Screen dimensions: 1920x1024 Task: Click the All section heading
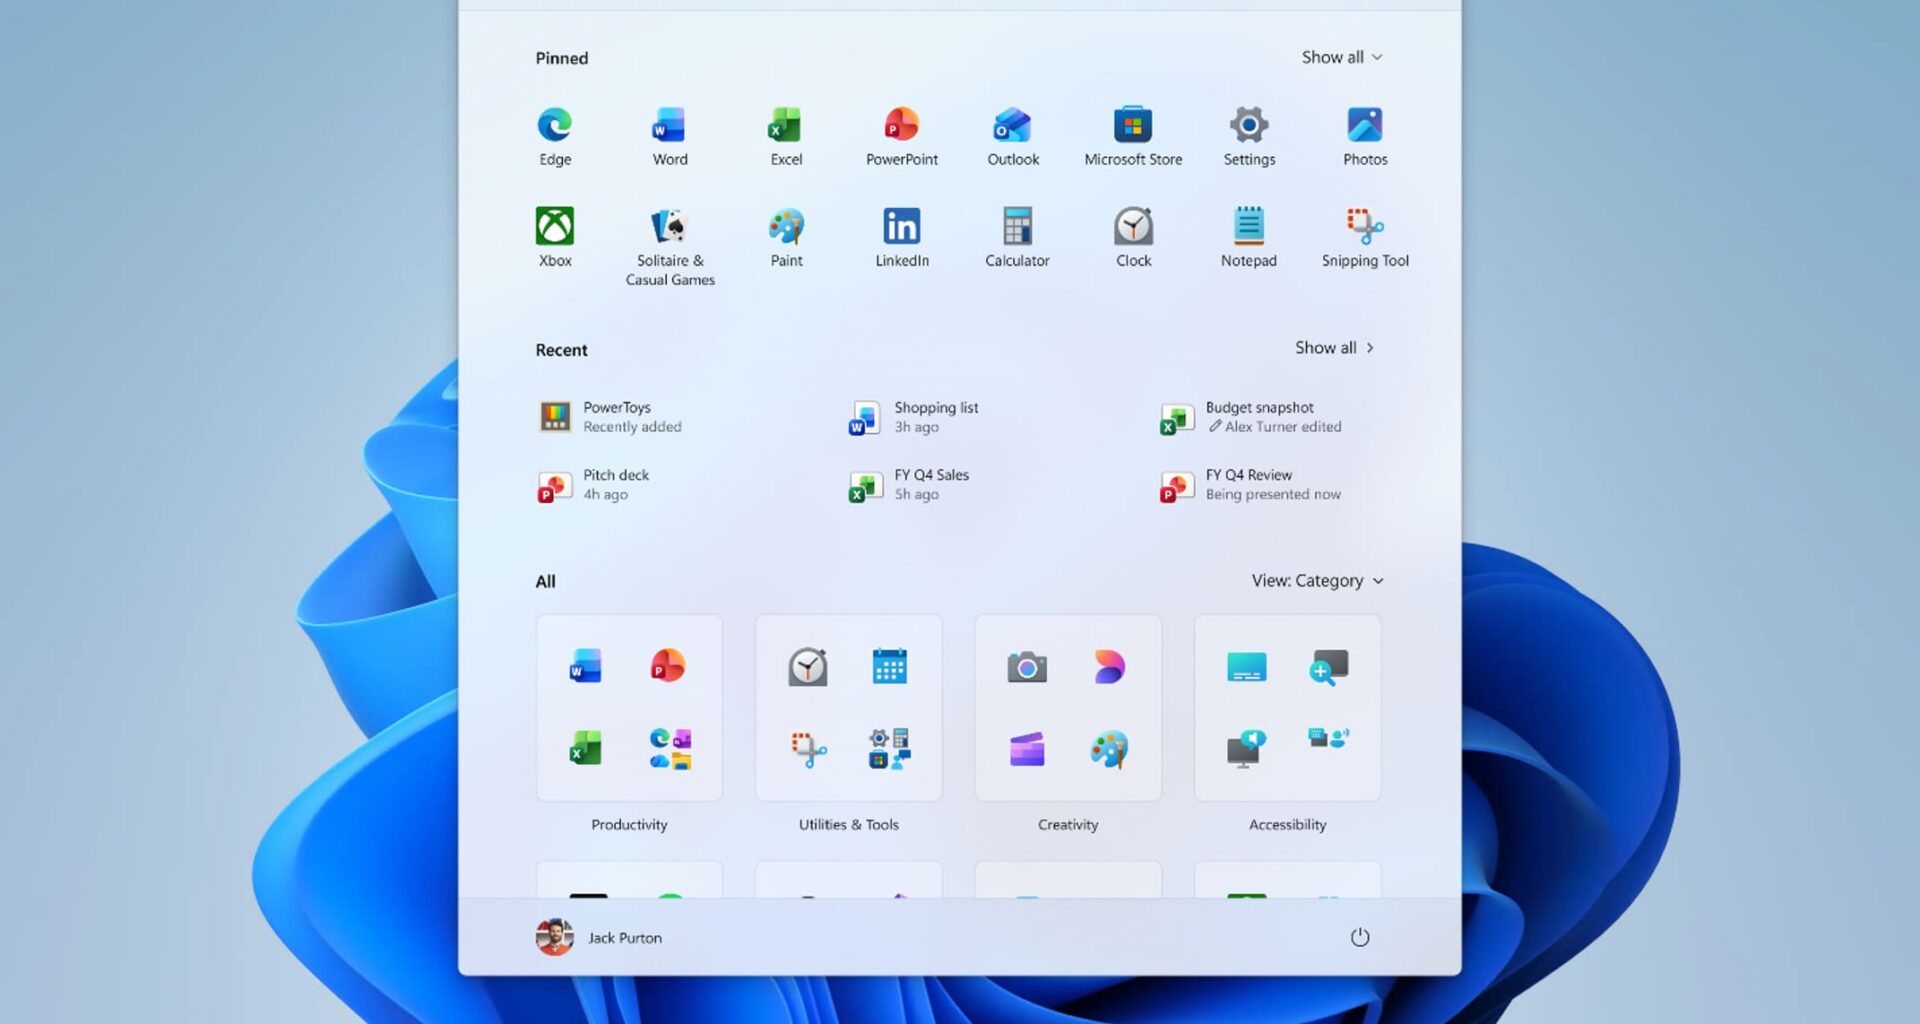point(545,581)
